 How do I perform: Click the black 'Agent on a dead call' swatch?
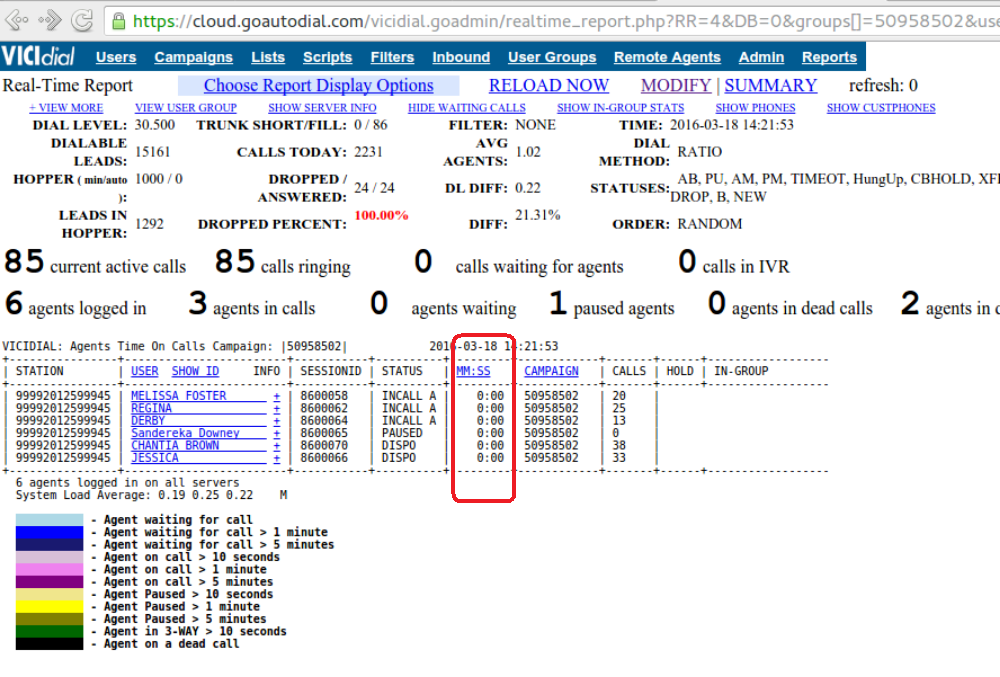click(49, 644)
